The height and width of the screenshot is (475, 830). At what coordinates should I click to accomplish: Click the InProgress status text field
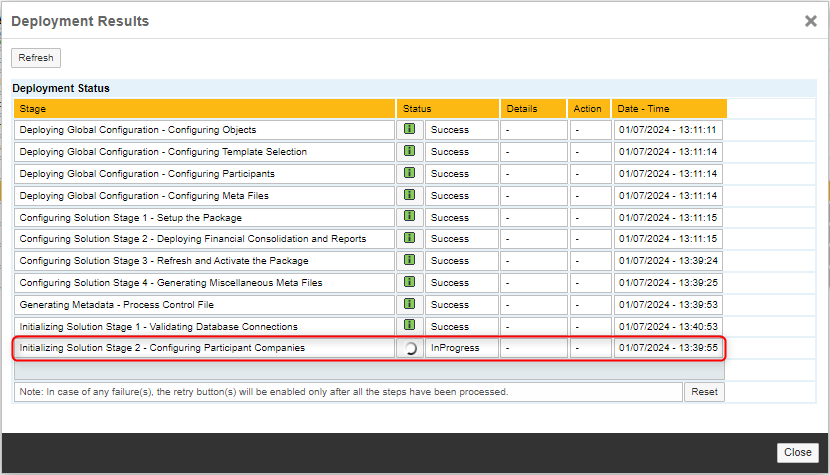461,348
